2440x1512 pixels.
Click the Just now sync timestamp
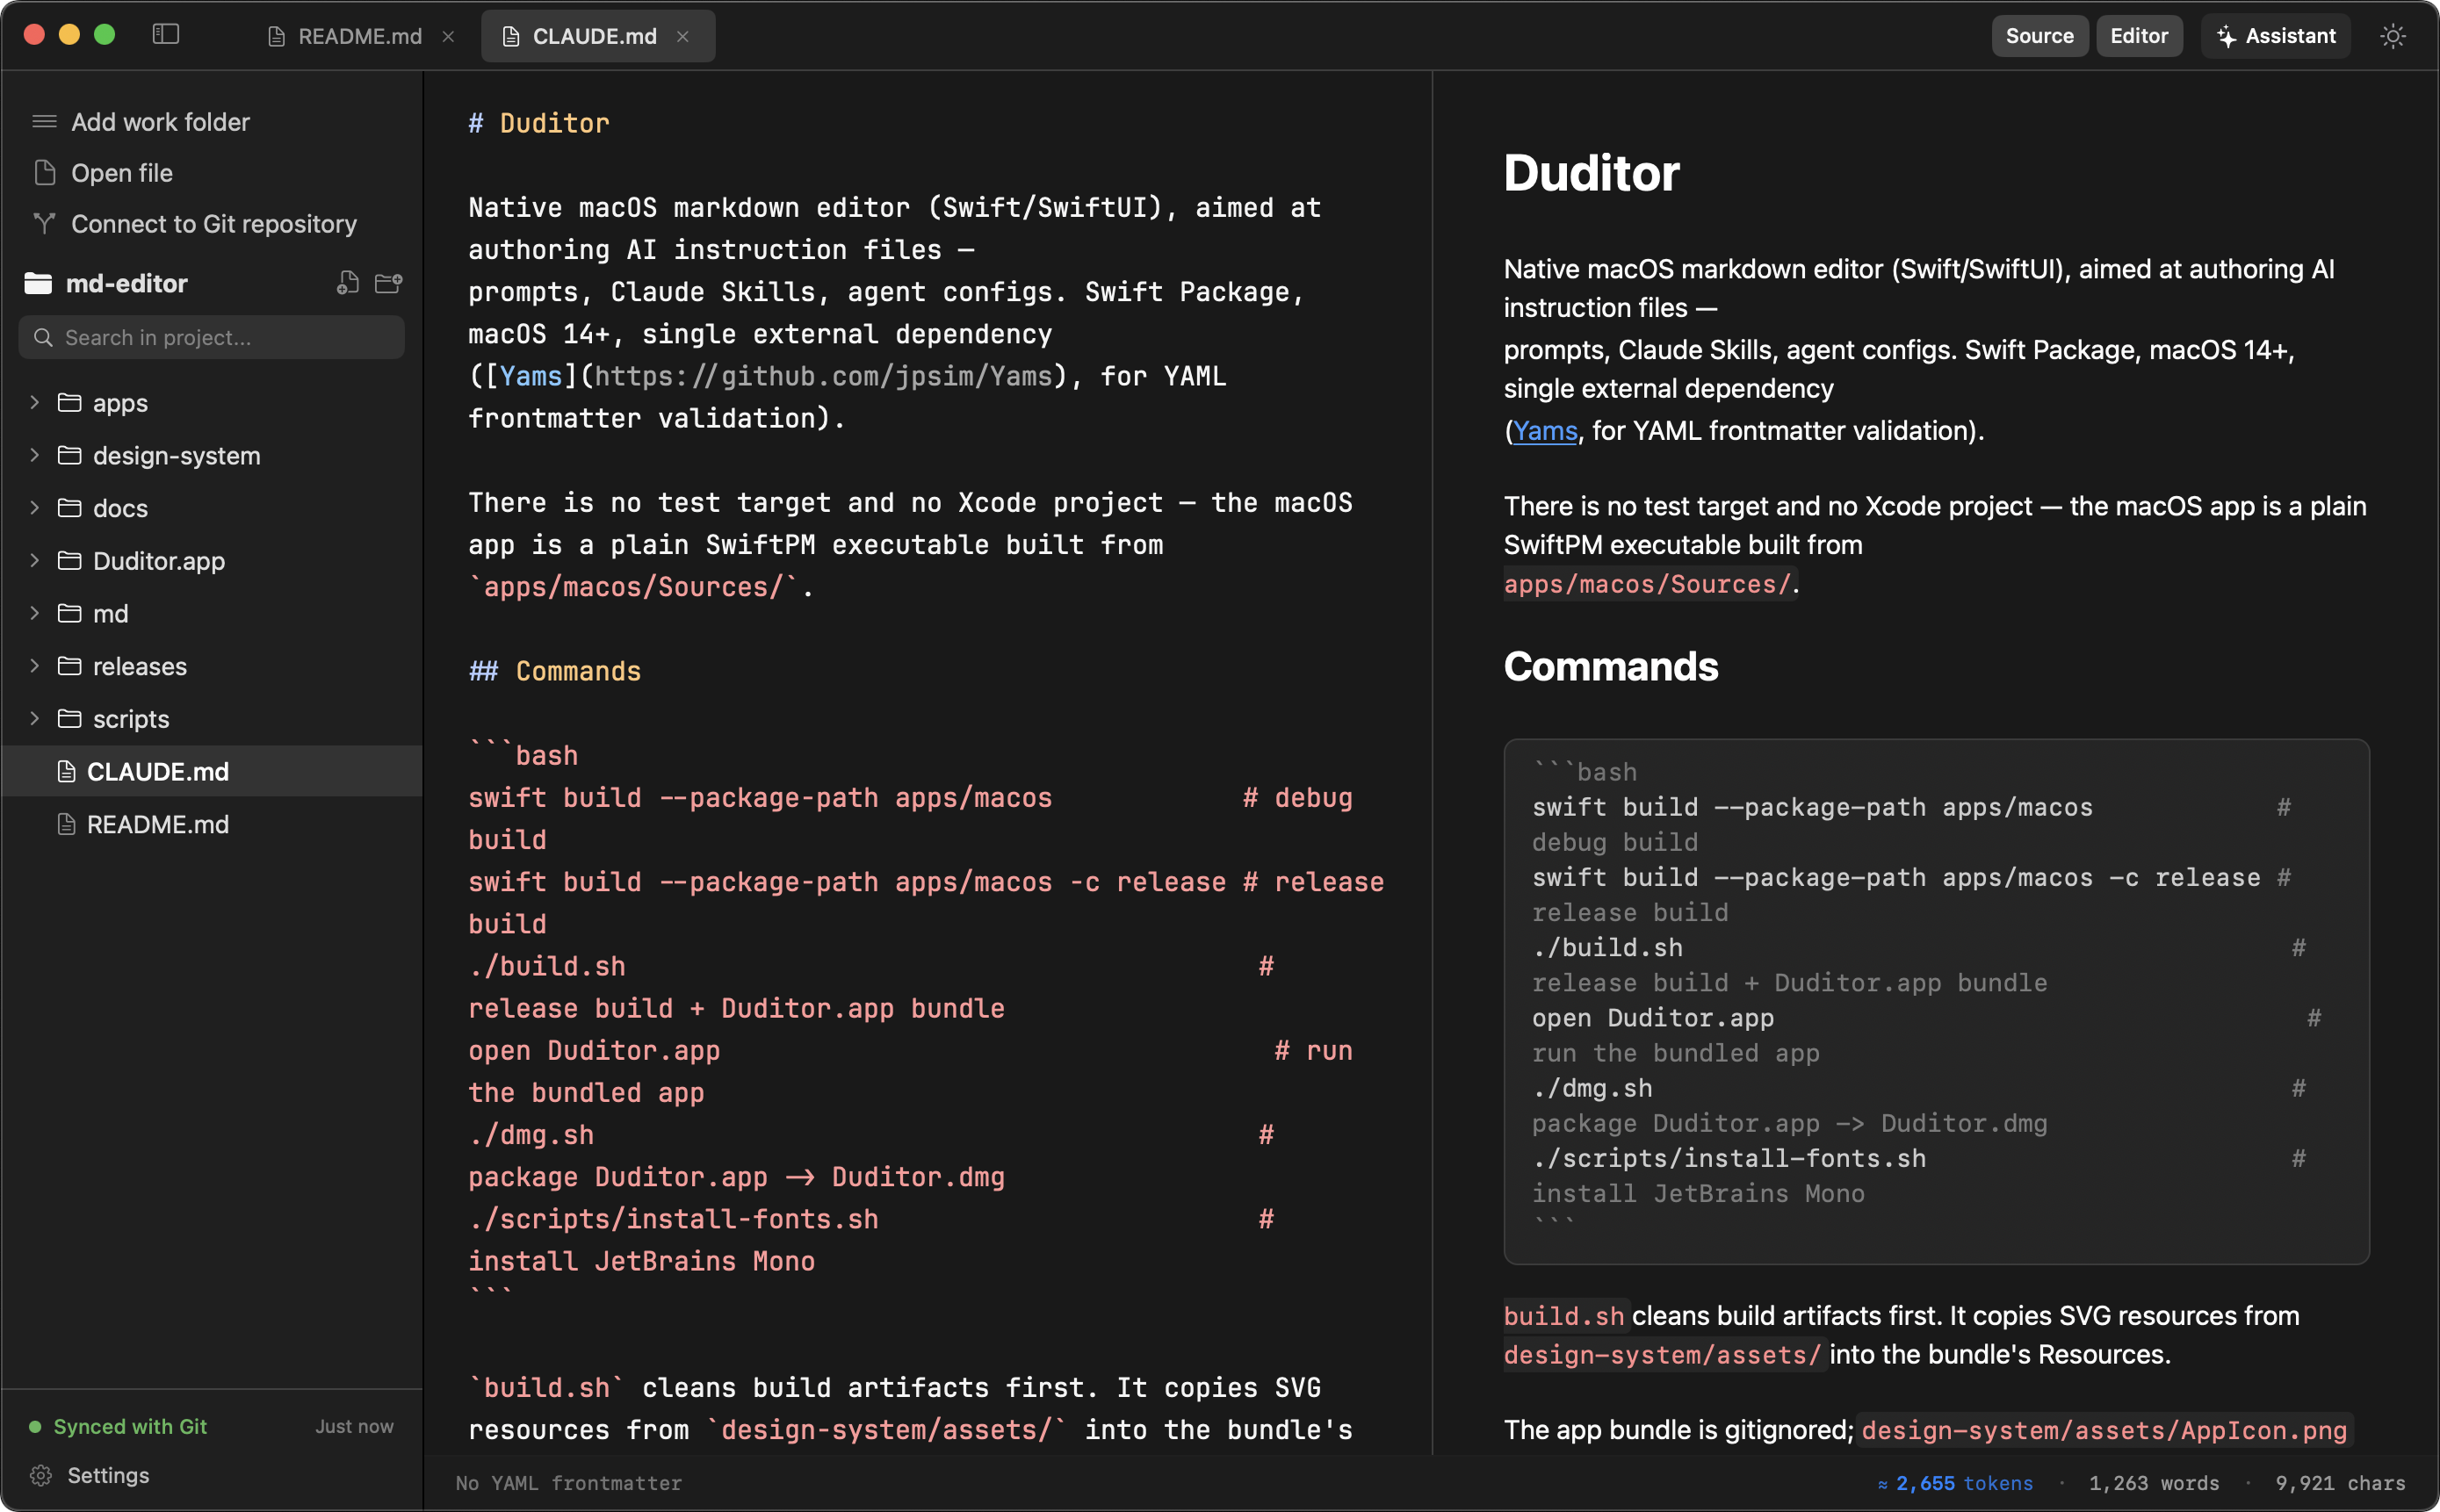(354, 1426)
